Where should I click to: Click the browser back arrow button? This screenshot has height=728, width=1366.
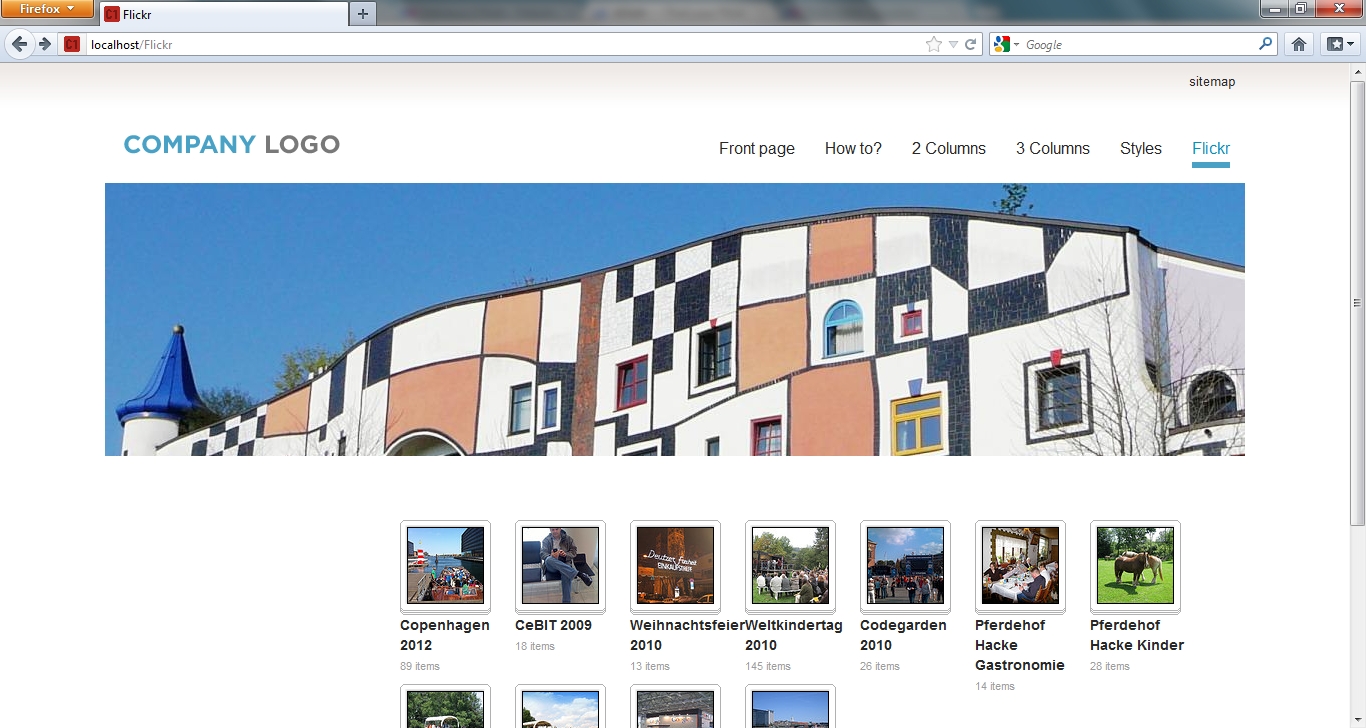[19, 44]
